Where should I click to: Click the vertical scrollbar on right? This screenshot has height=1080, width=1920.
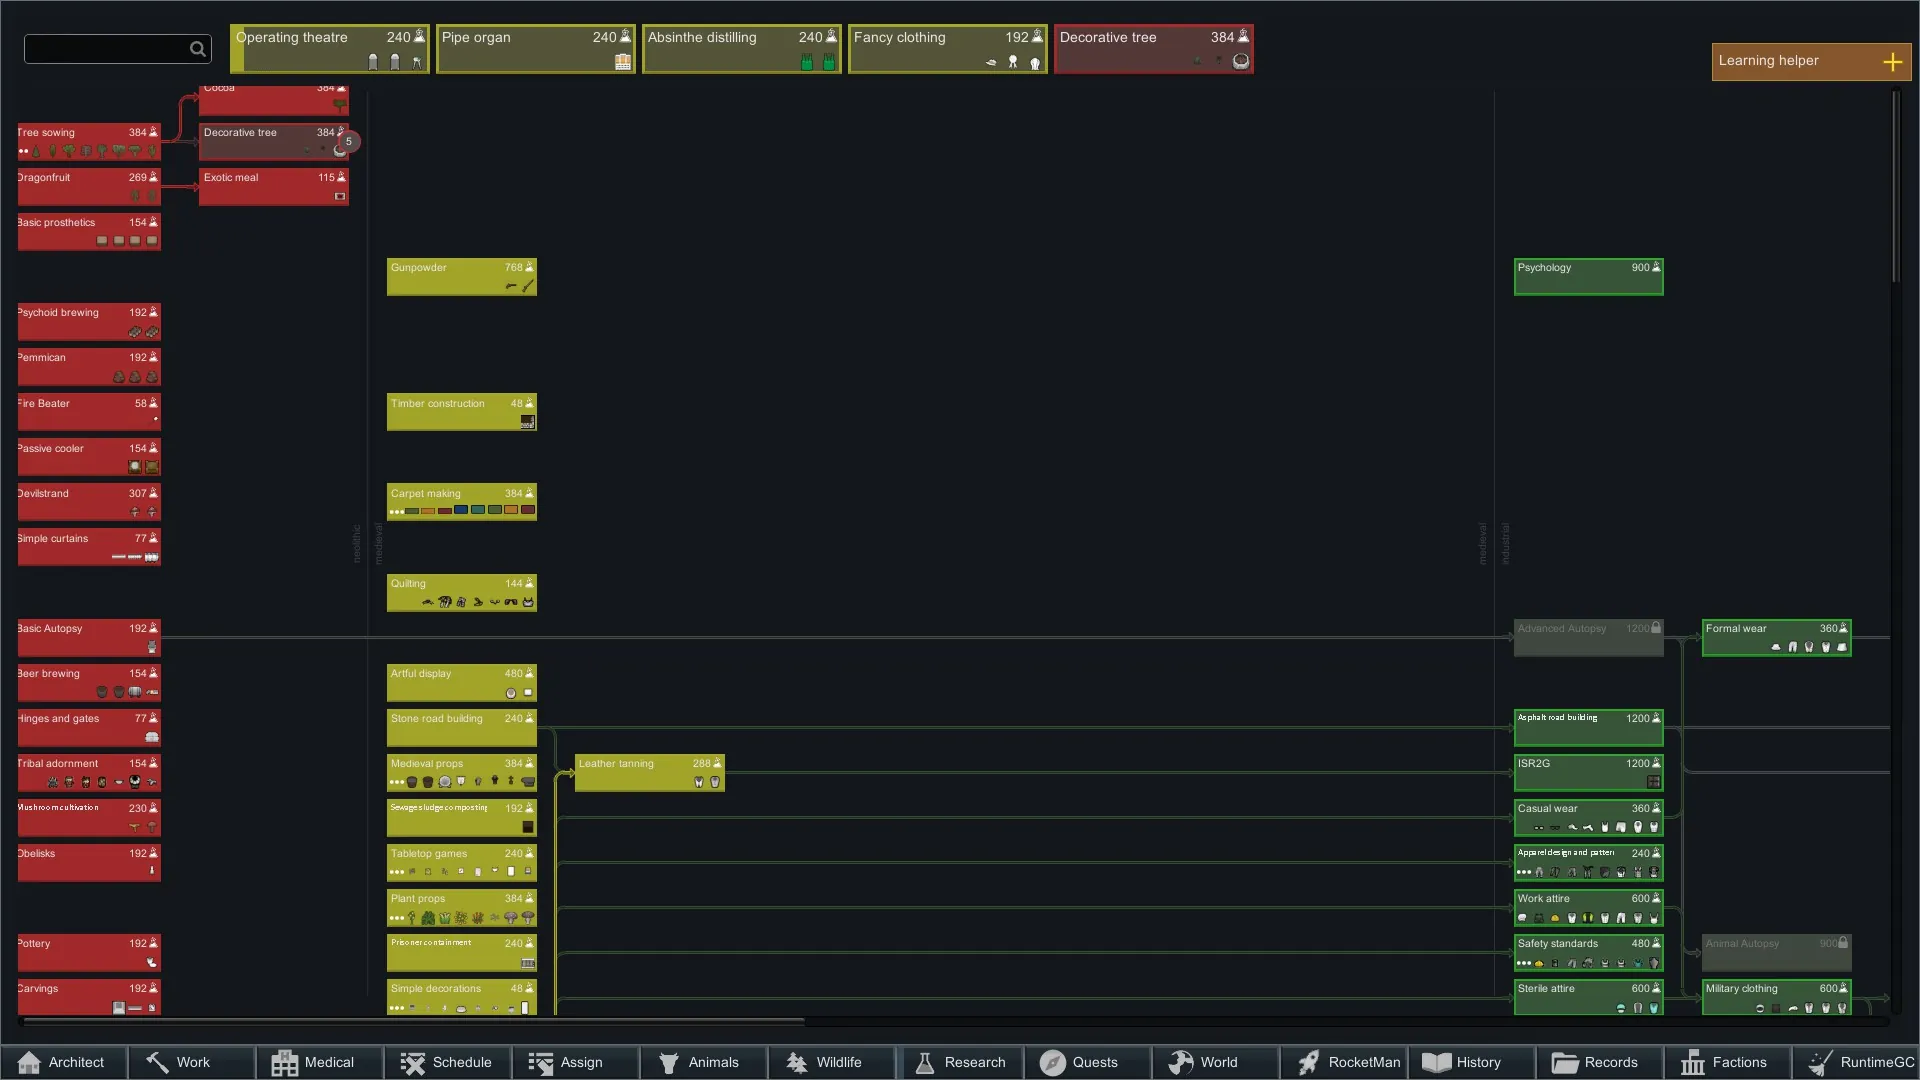pos(1895,186)
